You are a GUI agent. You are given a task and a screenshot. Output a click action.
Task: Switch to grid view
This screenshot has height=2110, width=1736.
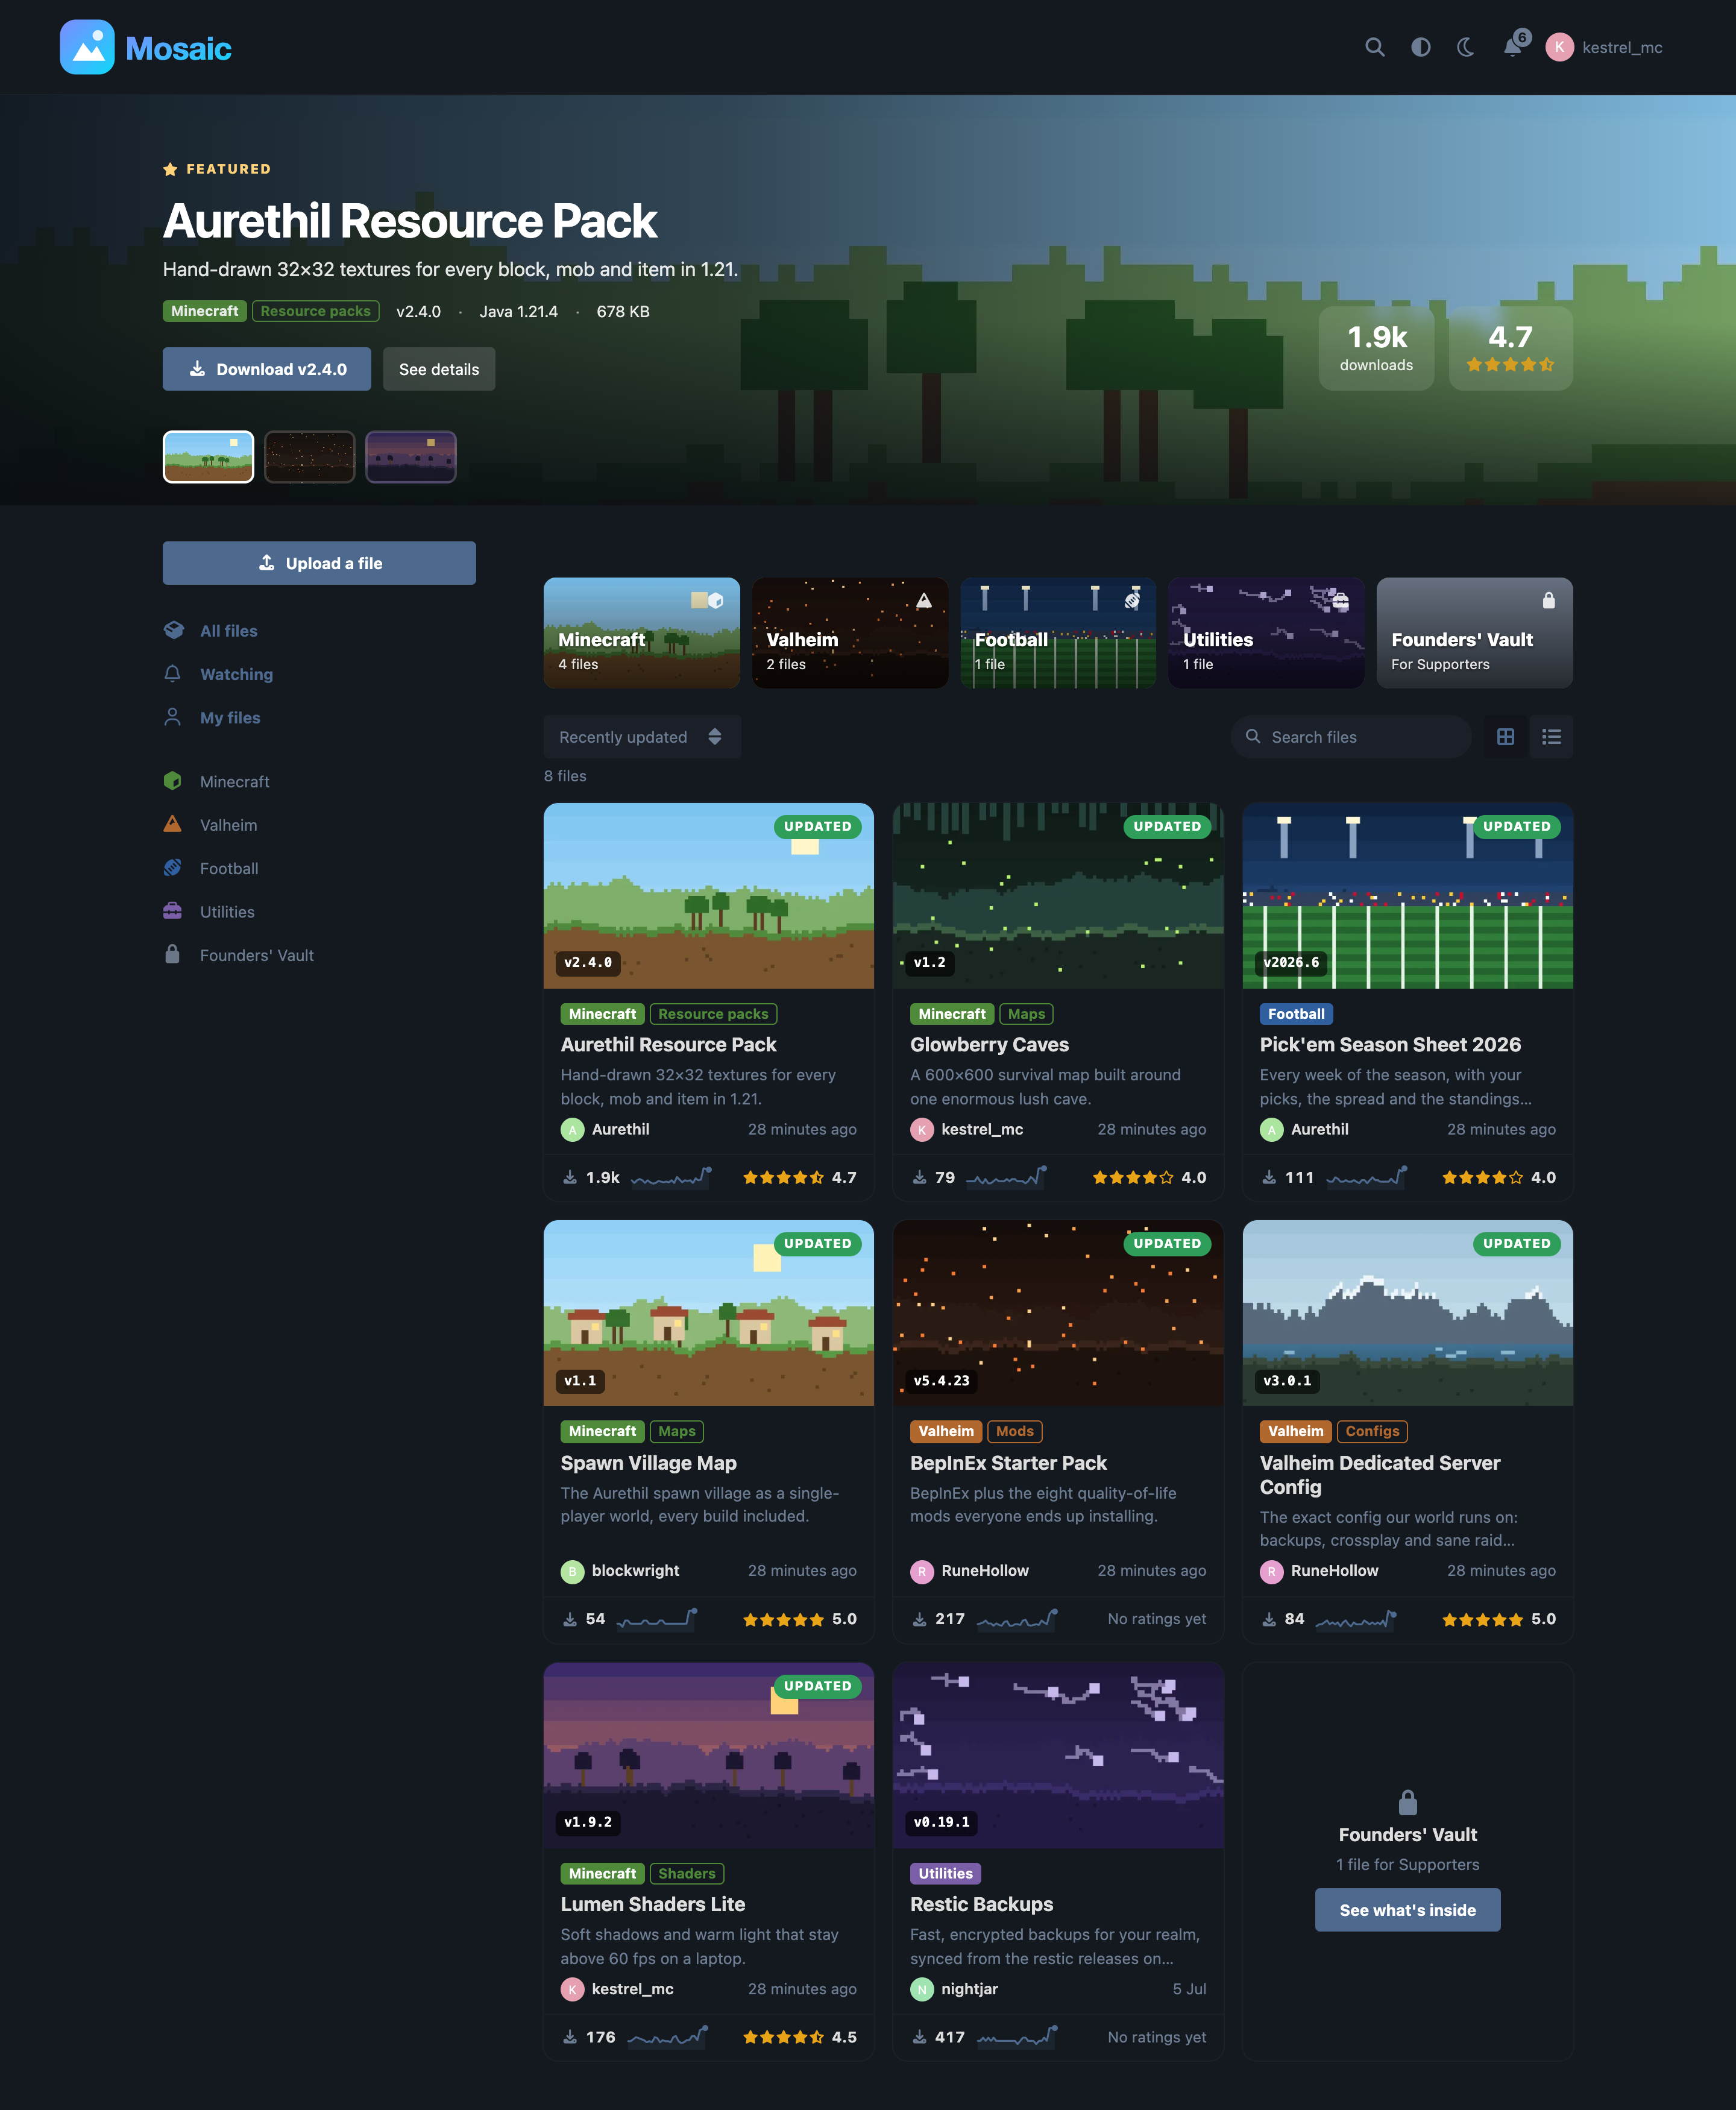(x=1505, y=737)
